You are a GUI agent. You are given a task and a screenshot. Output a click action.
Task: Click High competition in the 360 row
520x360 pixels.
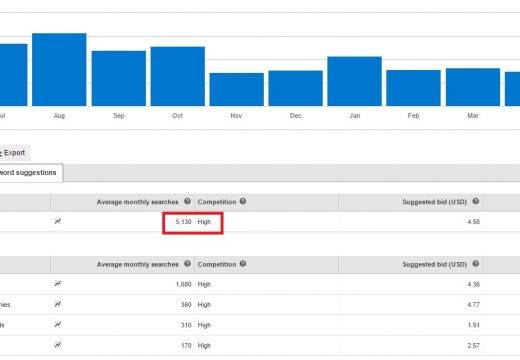pyautogui.click(x=204, y=305)
